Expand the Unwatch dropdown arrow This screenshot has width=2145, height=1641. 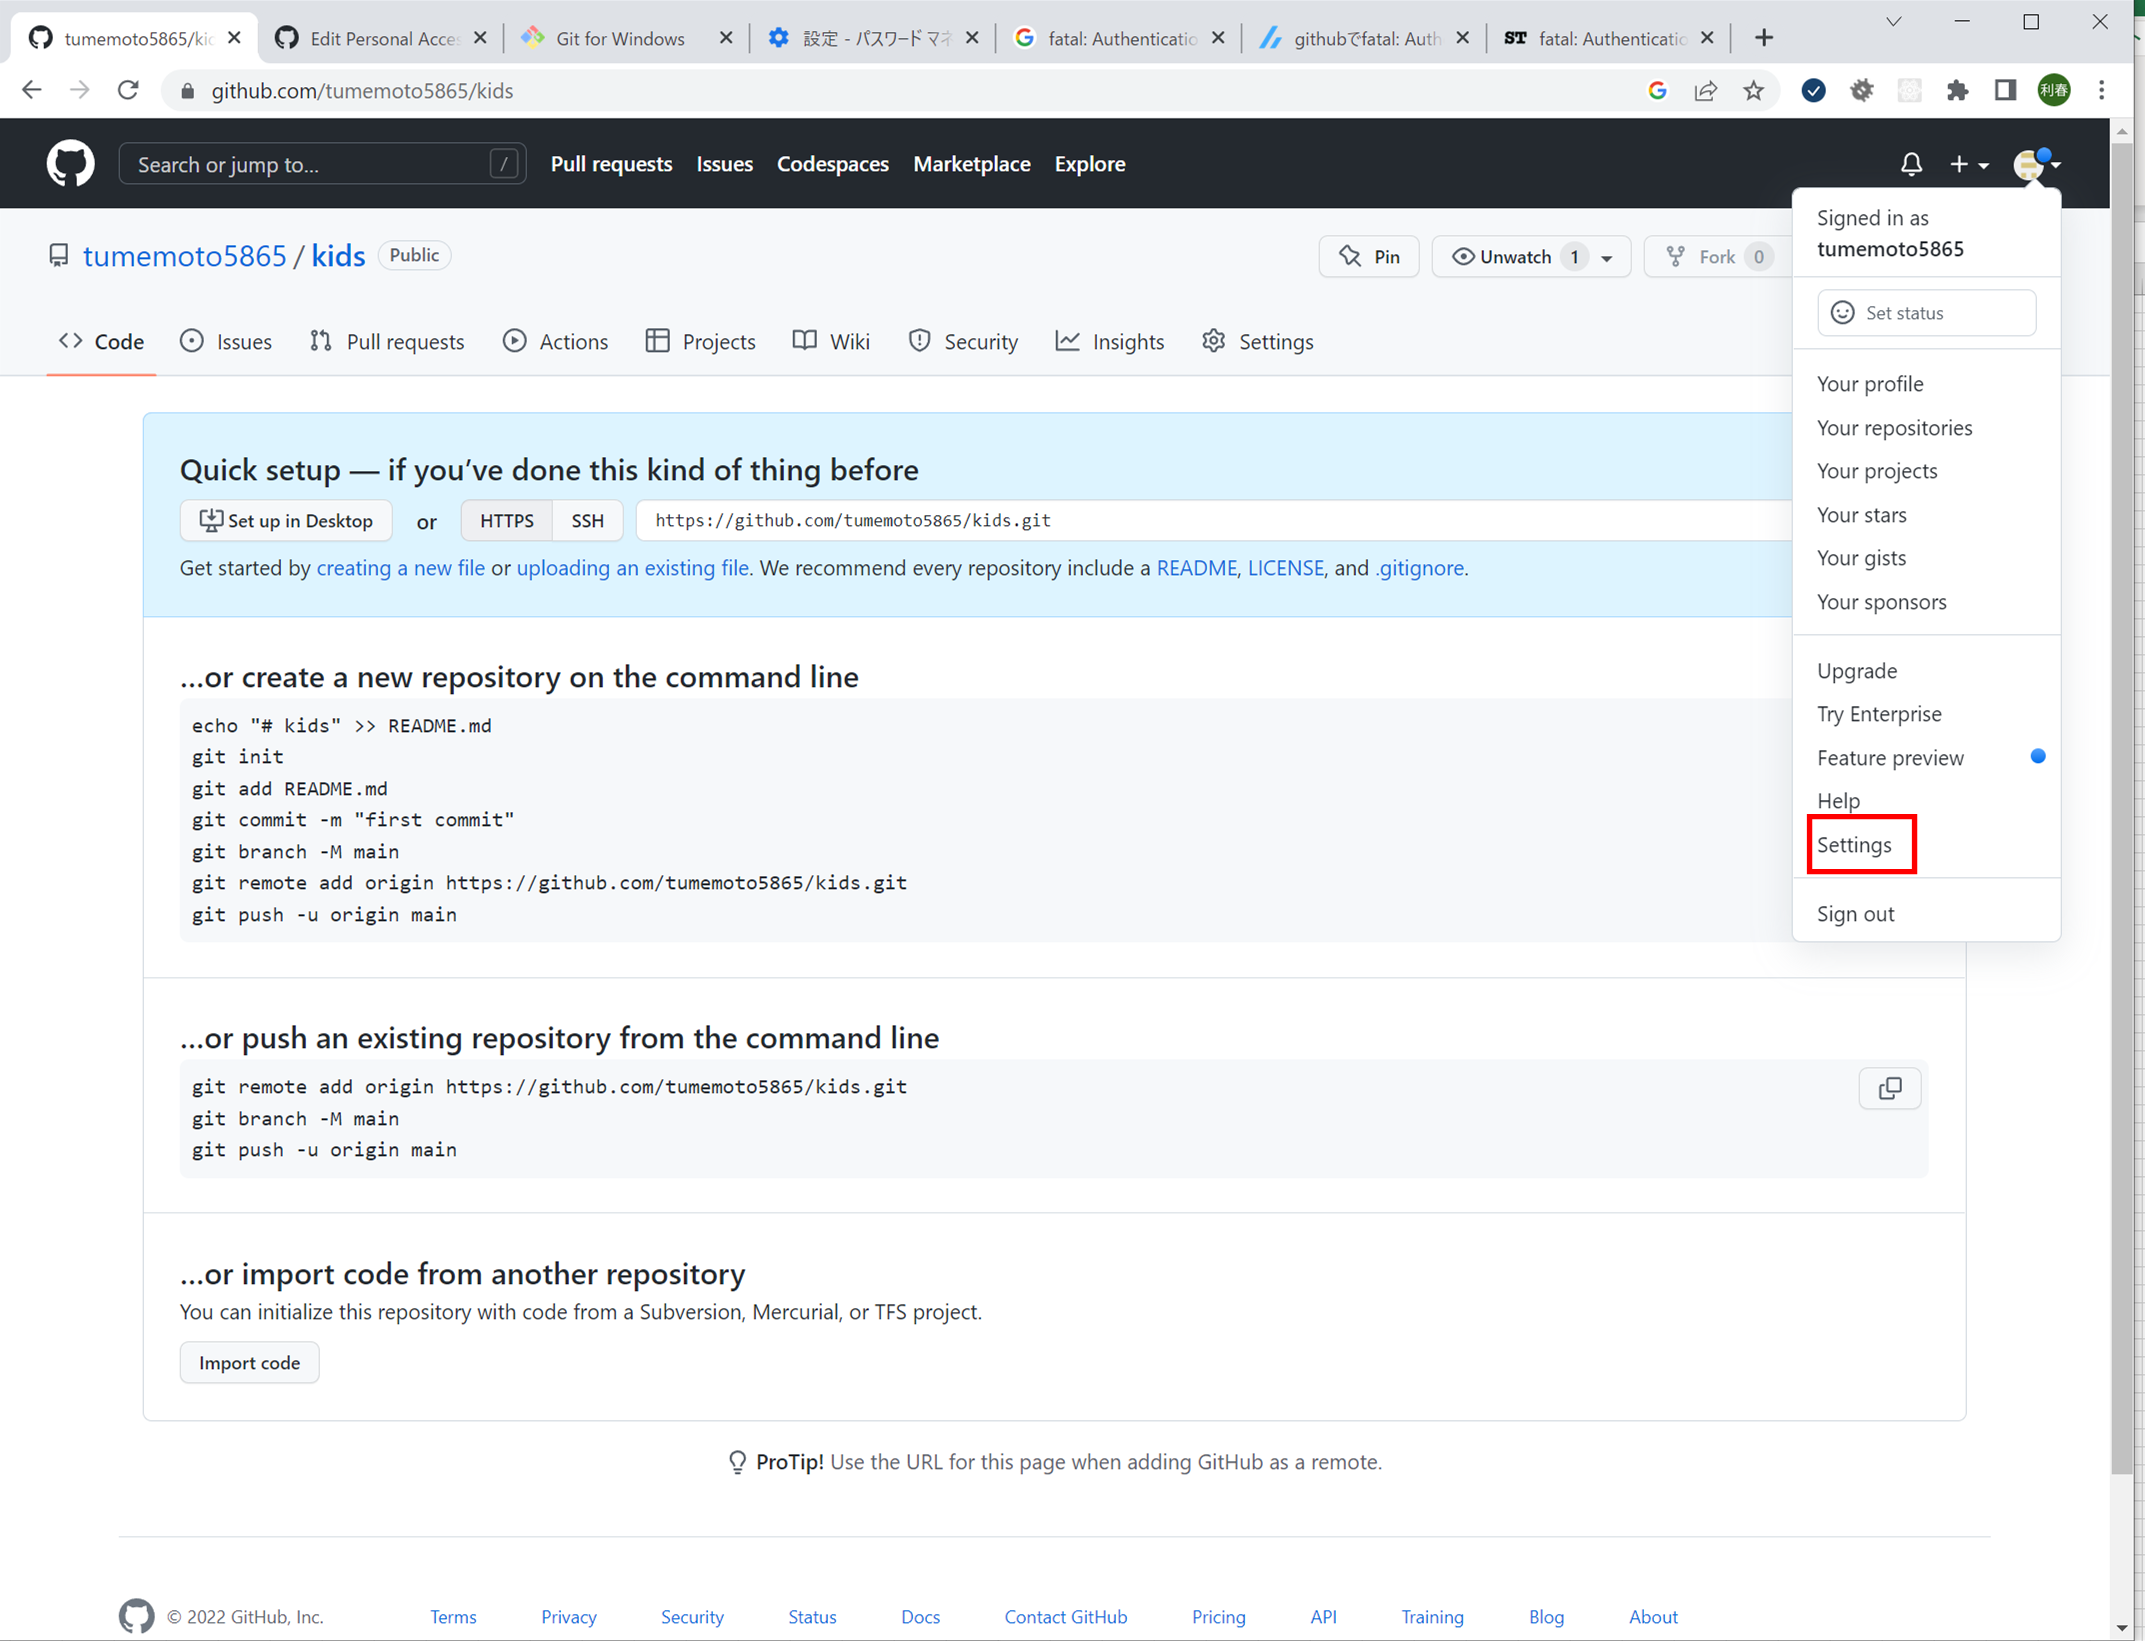pos(1605,256)
